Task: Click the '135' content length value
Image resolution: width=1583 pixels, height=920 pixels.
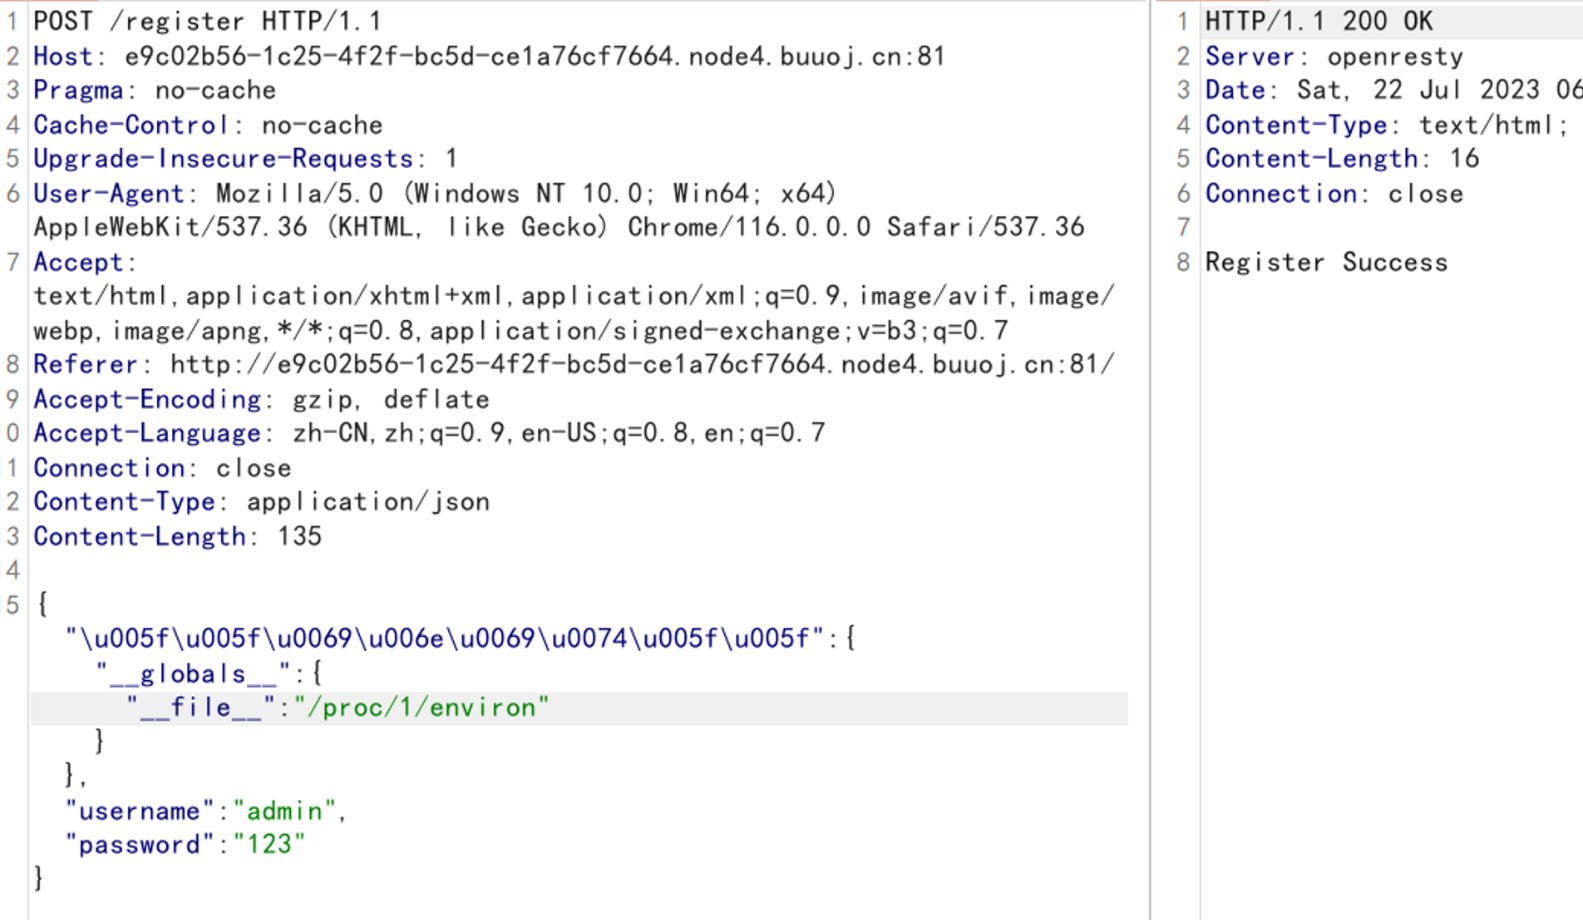Action: 300,536
